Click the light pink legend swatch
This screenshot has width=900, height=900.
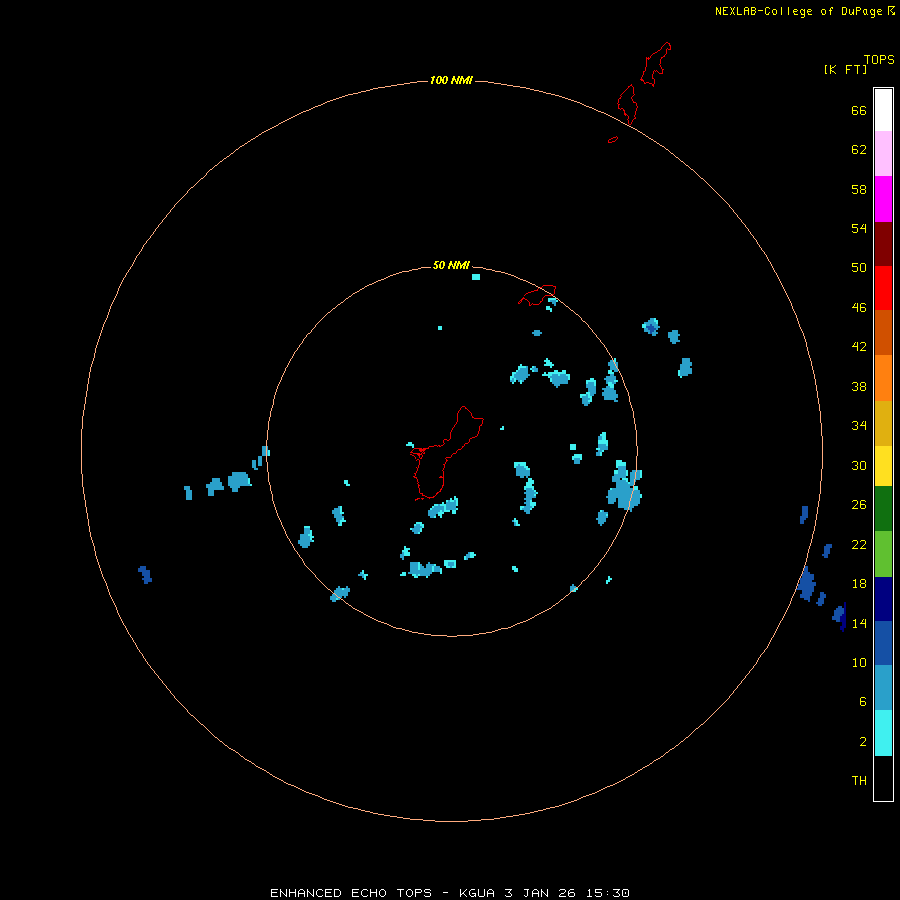coord(883,153)
